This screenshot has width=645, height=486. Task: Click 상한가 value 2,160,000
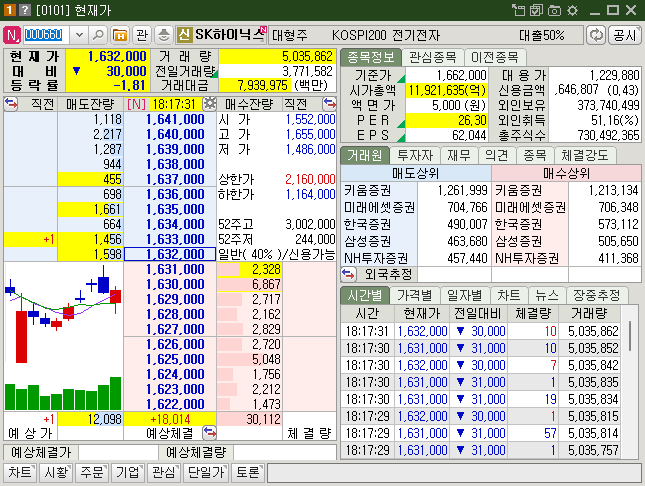tap(310, 179)
